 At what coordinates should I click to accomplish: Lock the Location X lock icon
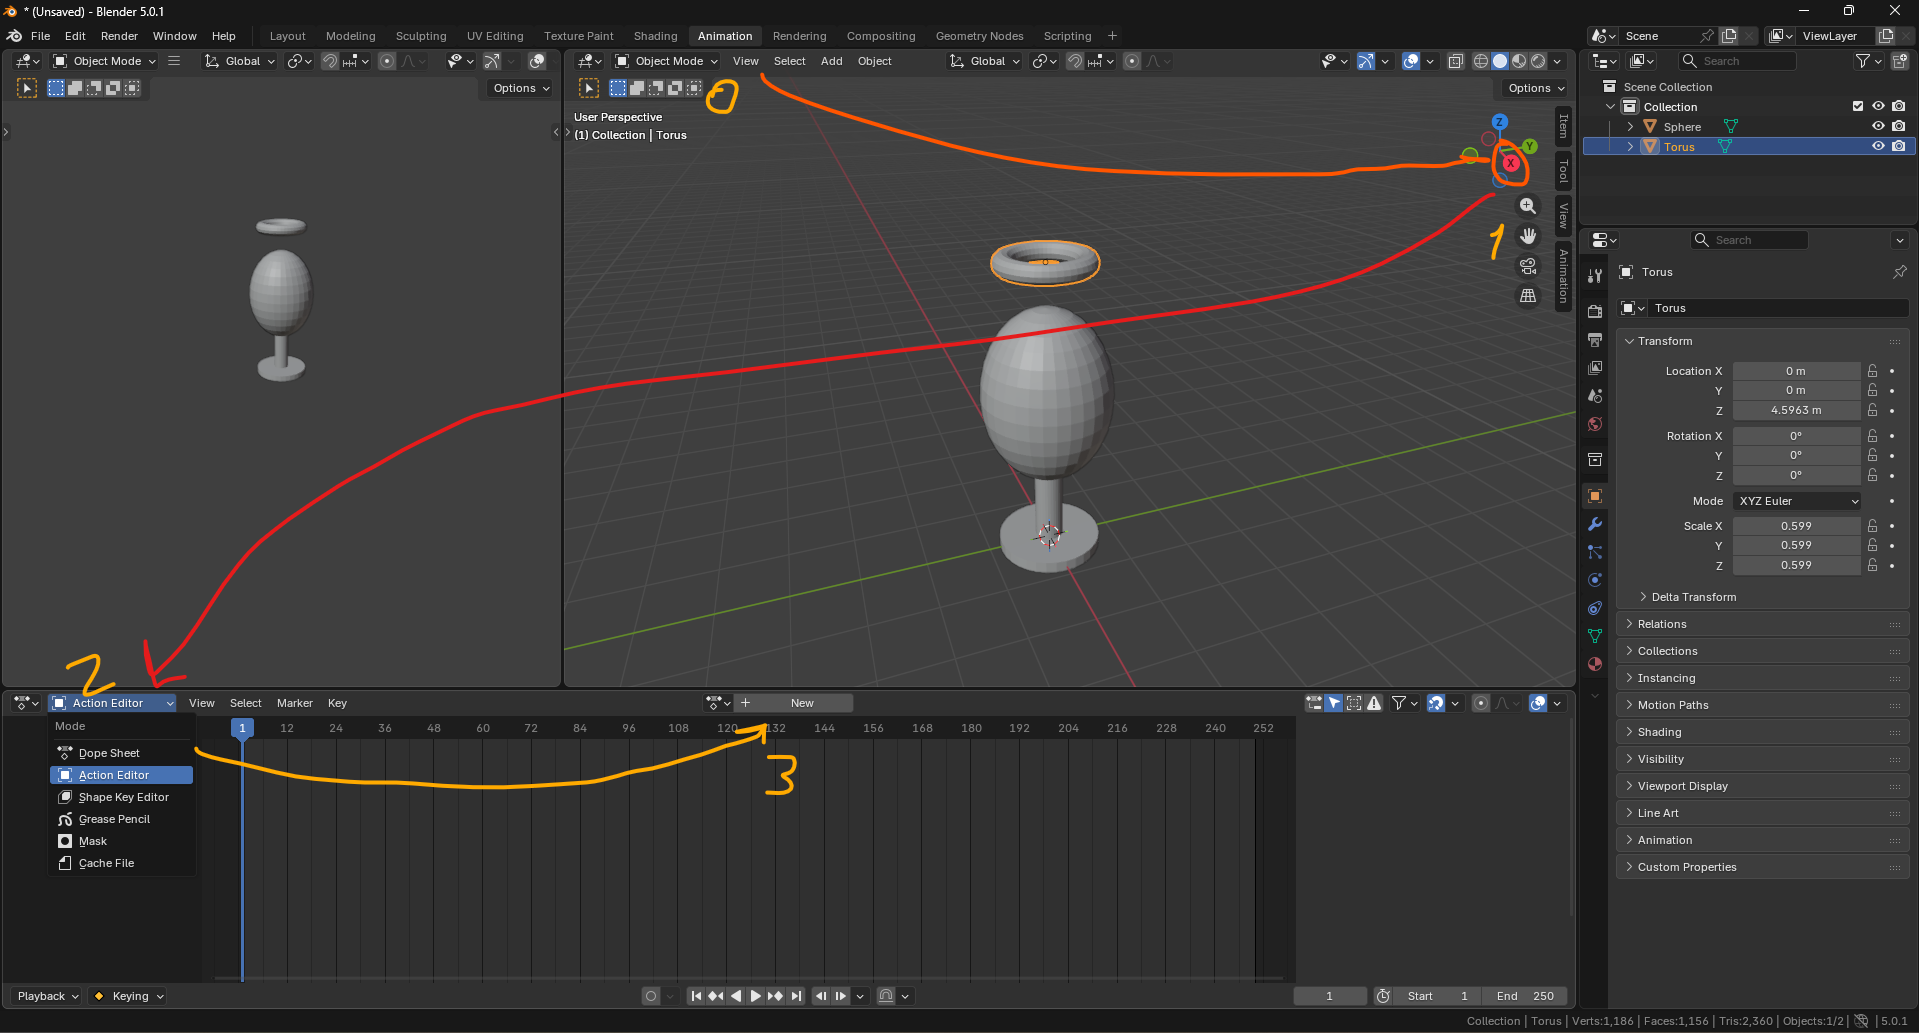click(x=1872, y=371)
